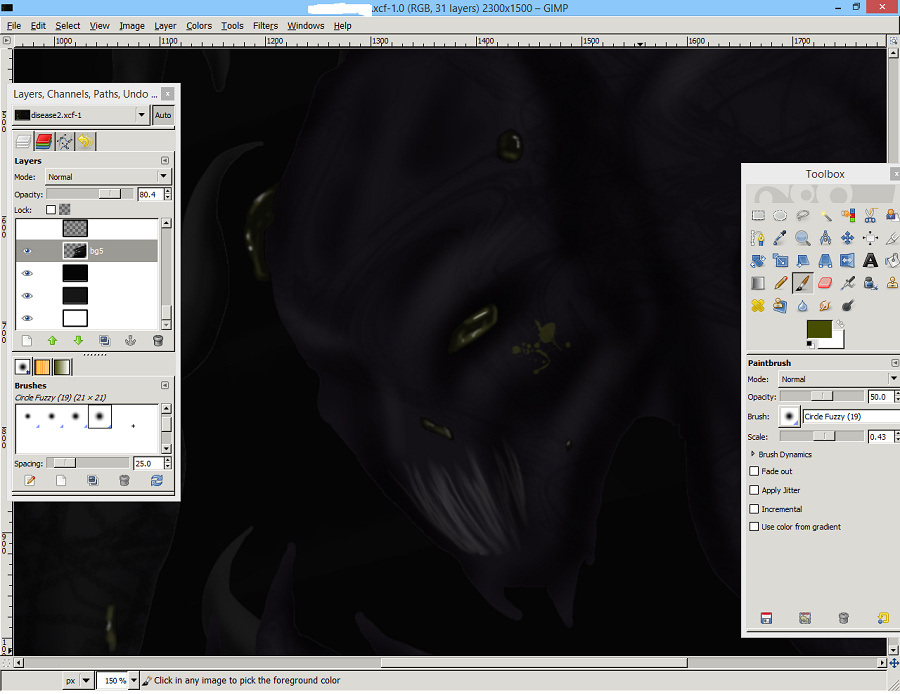Refresh brushes with the blue arrows icon
This screenshot has width=900, height=694.
tap(157, 481)
